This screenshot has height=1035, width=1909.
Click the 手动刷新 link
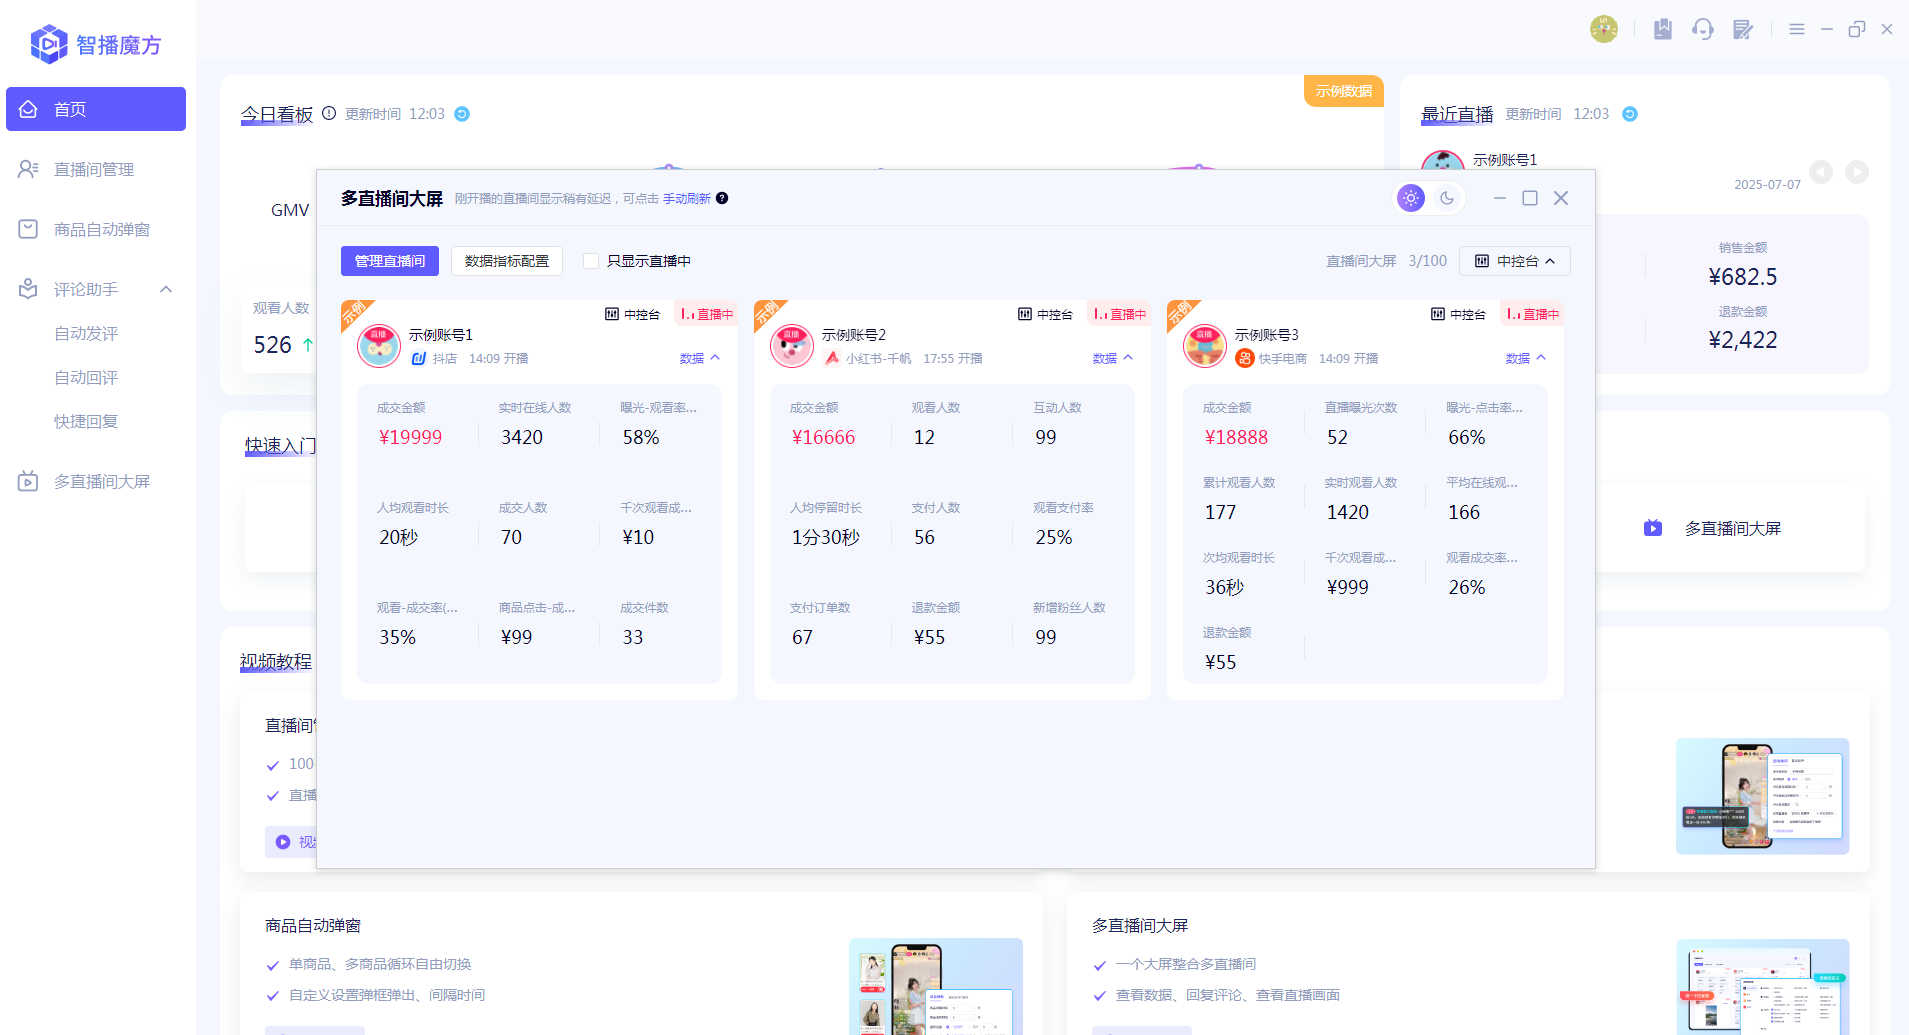[687, 199]
